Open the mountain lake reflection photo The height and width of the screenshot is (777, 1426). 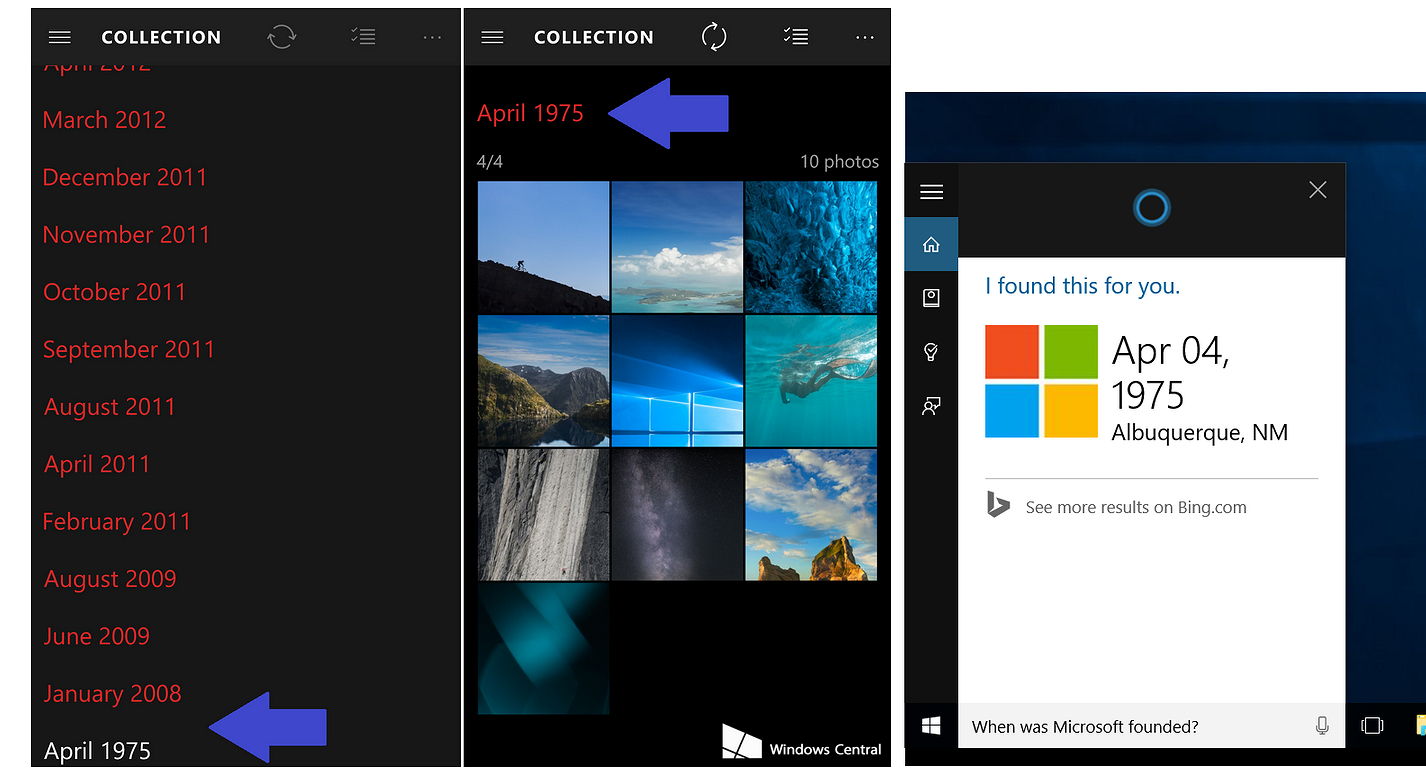(x=543, y=381)
